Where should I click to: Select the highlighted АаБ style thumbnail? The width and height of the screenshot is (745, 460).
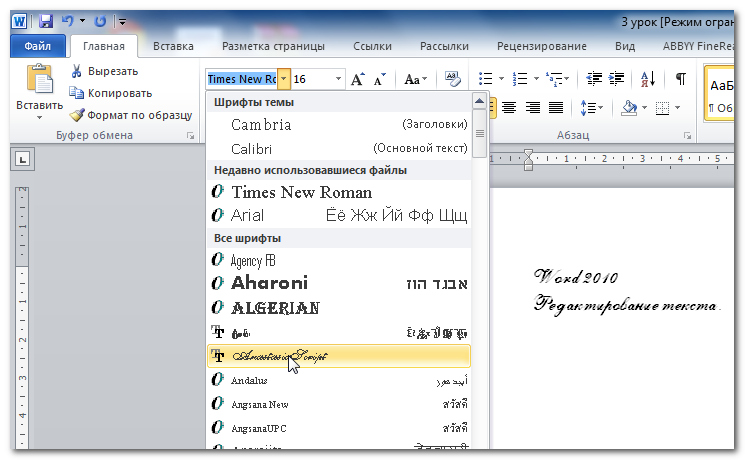pyautogui.click(x=721, y=93)
